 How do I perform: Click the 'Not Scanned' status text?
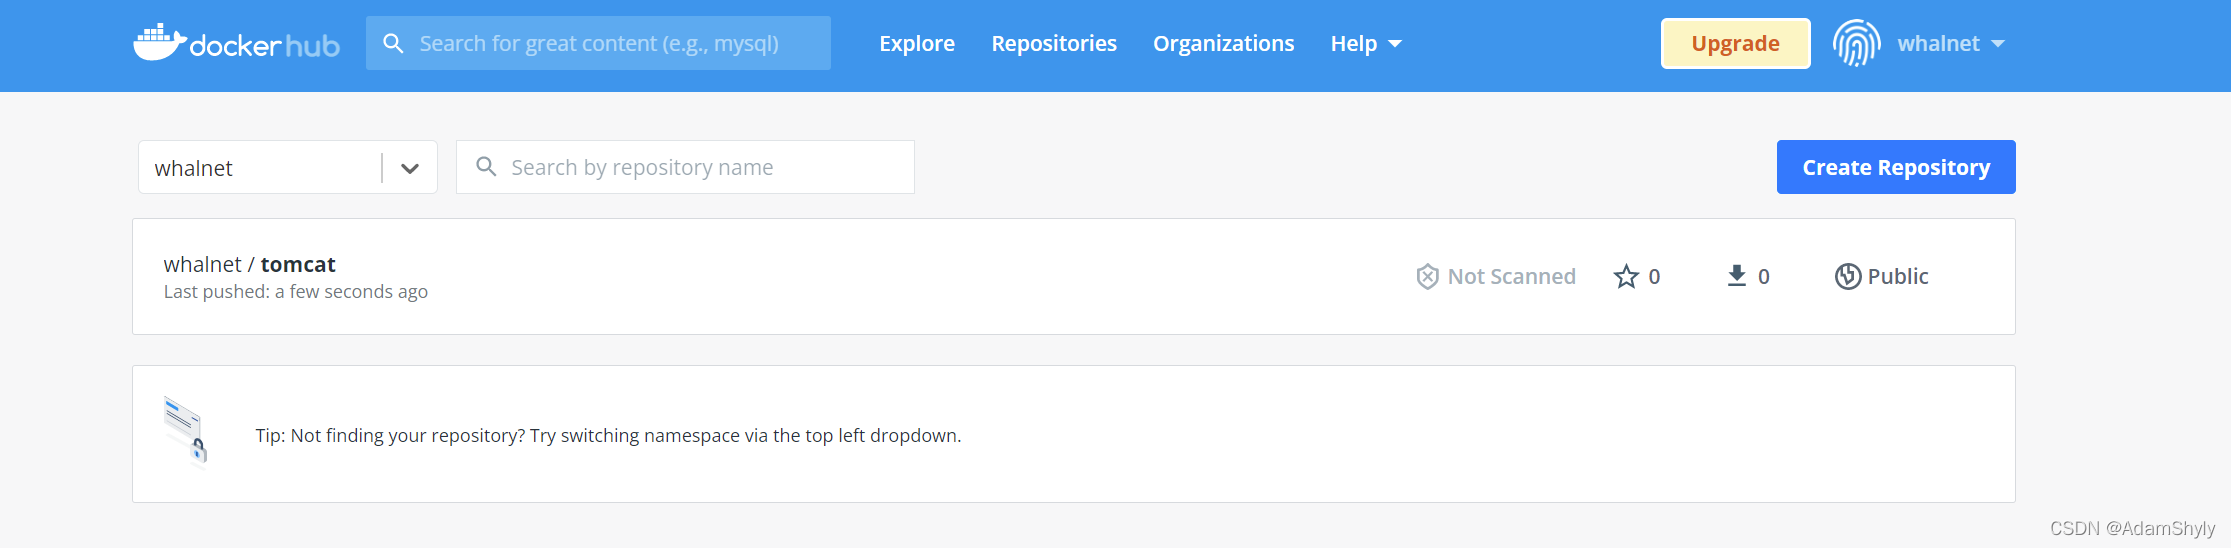point(1511,276)
